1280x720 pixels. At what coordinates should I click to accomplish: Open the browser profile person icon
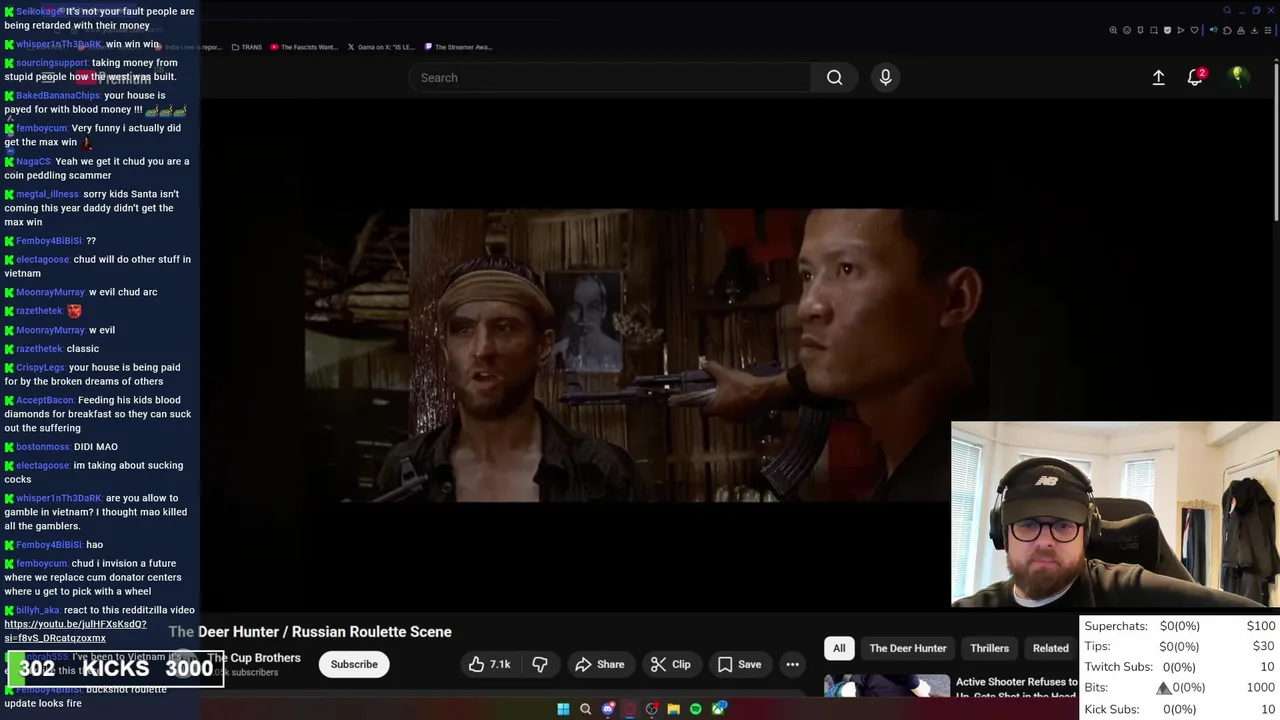(x=1241, y=30)
